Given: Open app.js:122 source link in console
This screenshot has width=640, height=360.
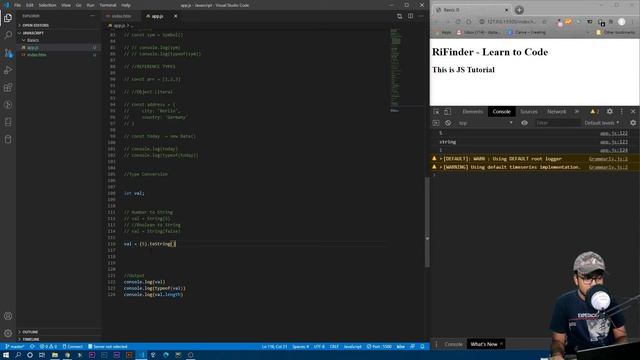Looking at the screenshot, I should (x=613, y=133).
